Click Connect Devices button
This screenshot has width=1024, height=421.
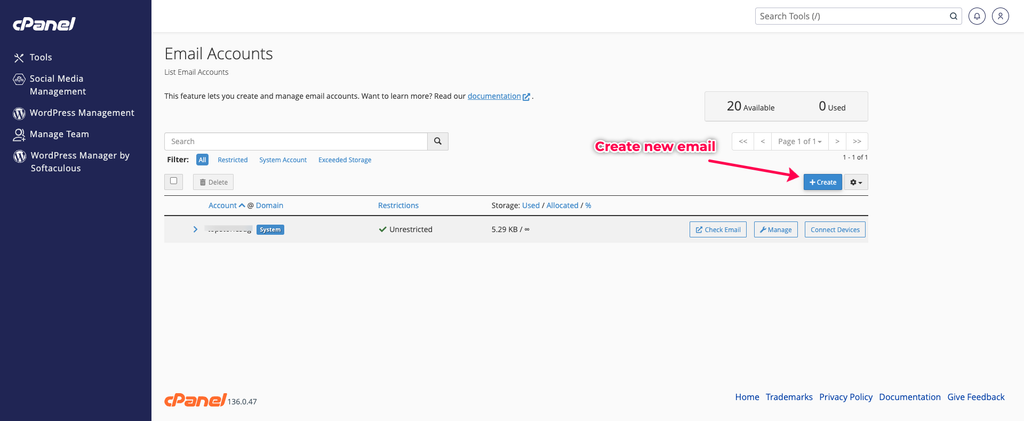[x=835, y=230]
